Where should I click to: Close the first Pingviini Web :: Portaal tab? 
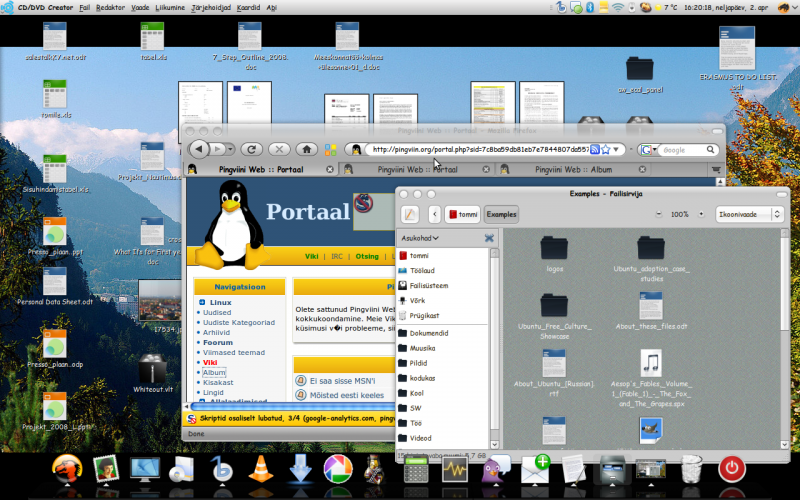[330, 169]
